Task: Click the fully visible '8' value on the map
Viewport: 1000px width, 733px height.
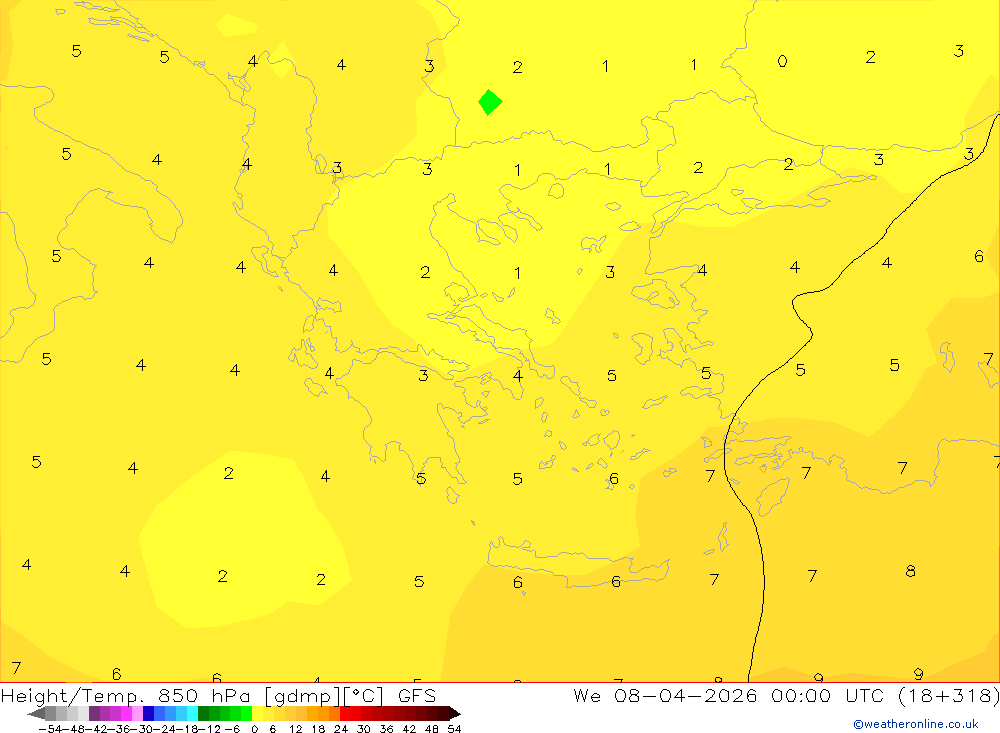Action: click(911, 571)
